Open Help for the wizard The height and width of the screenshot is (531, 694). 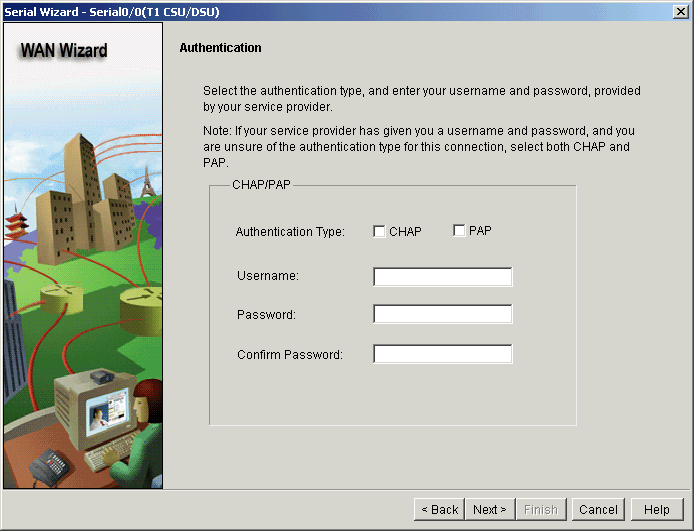(657, 510)
